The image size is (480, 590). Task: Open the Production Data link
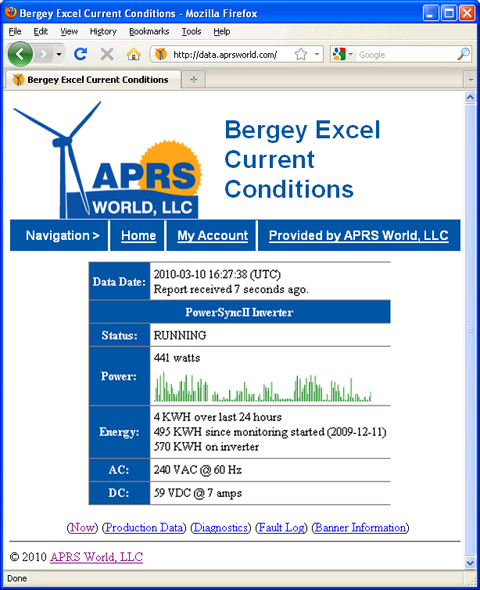[x=144, y=528]
